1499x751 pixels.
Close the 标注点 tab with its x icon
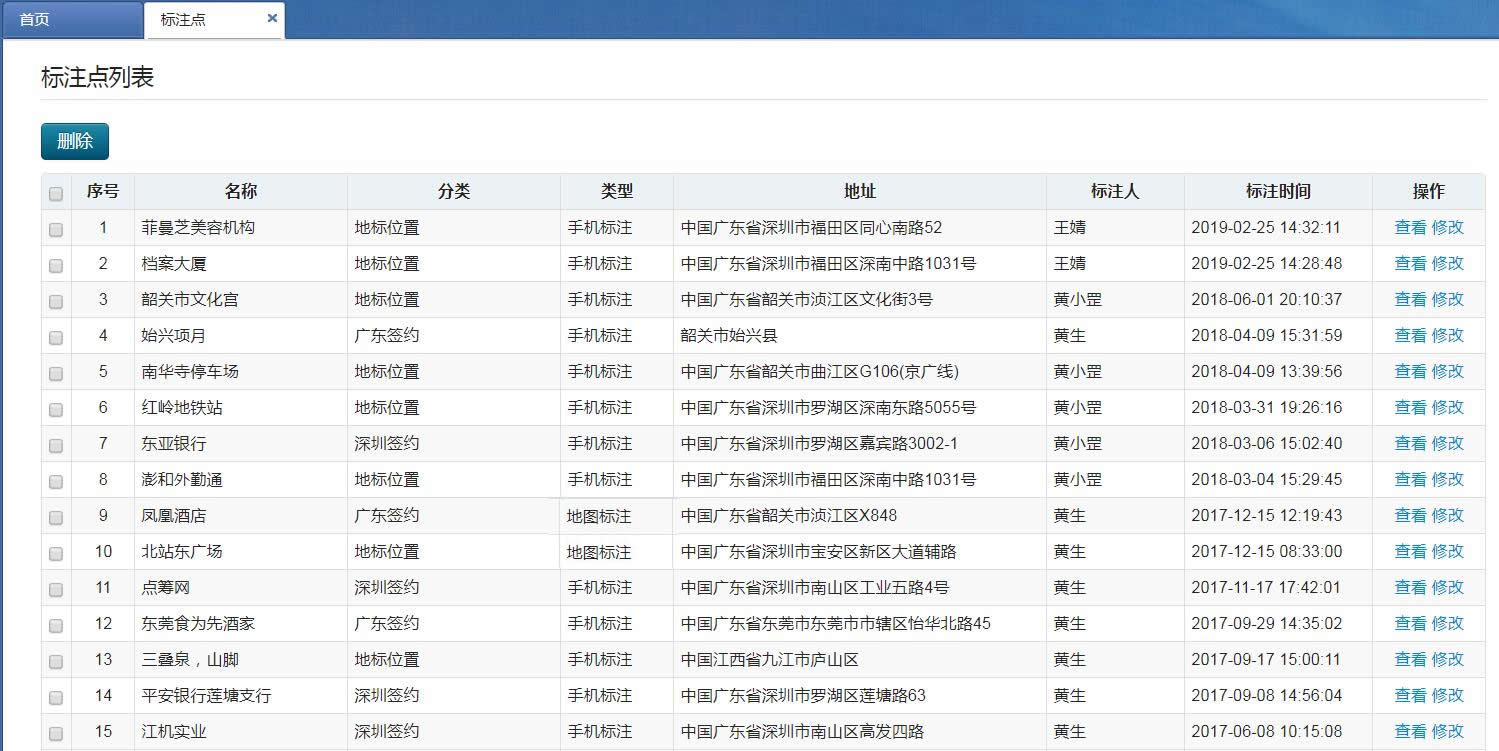tap(272, 18)
